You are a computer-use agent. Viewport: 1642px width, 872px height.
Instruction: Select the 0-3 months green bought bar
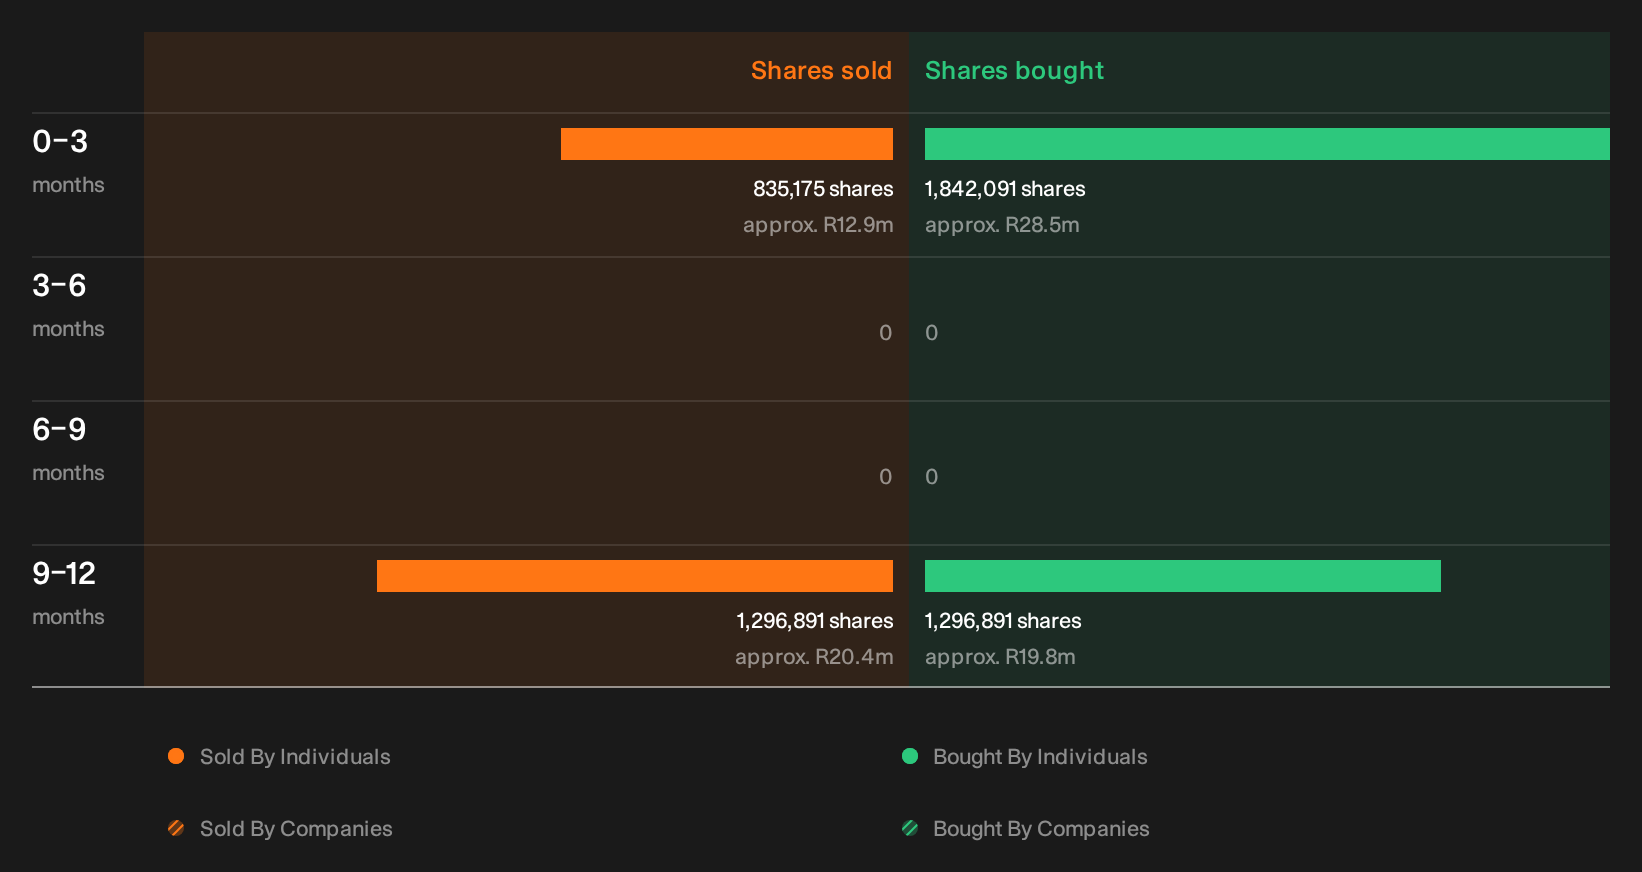(x=1267, y=144)
